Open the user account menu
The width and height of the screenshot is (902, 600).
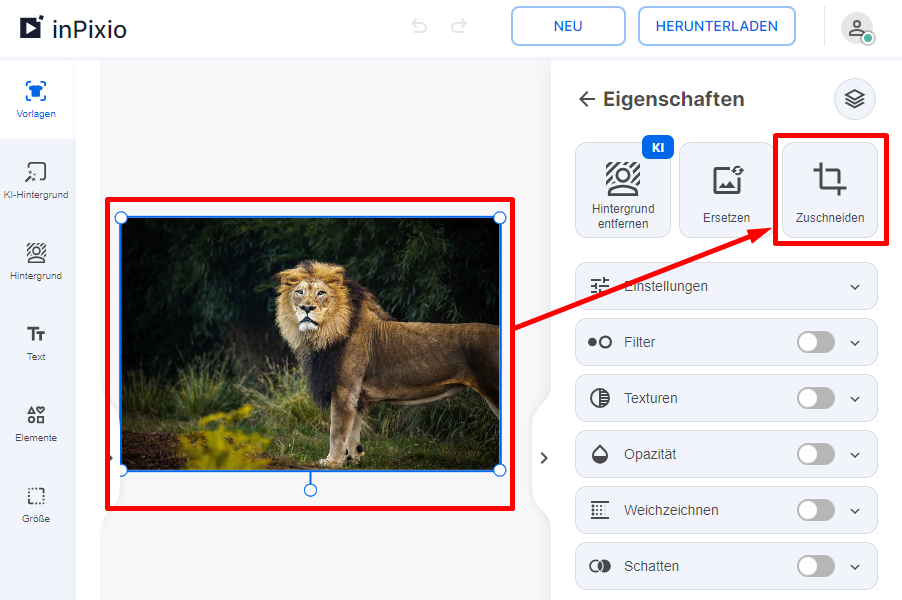pos(857,26)
